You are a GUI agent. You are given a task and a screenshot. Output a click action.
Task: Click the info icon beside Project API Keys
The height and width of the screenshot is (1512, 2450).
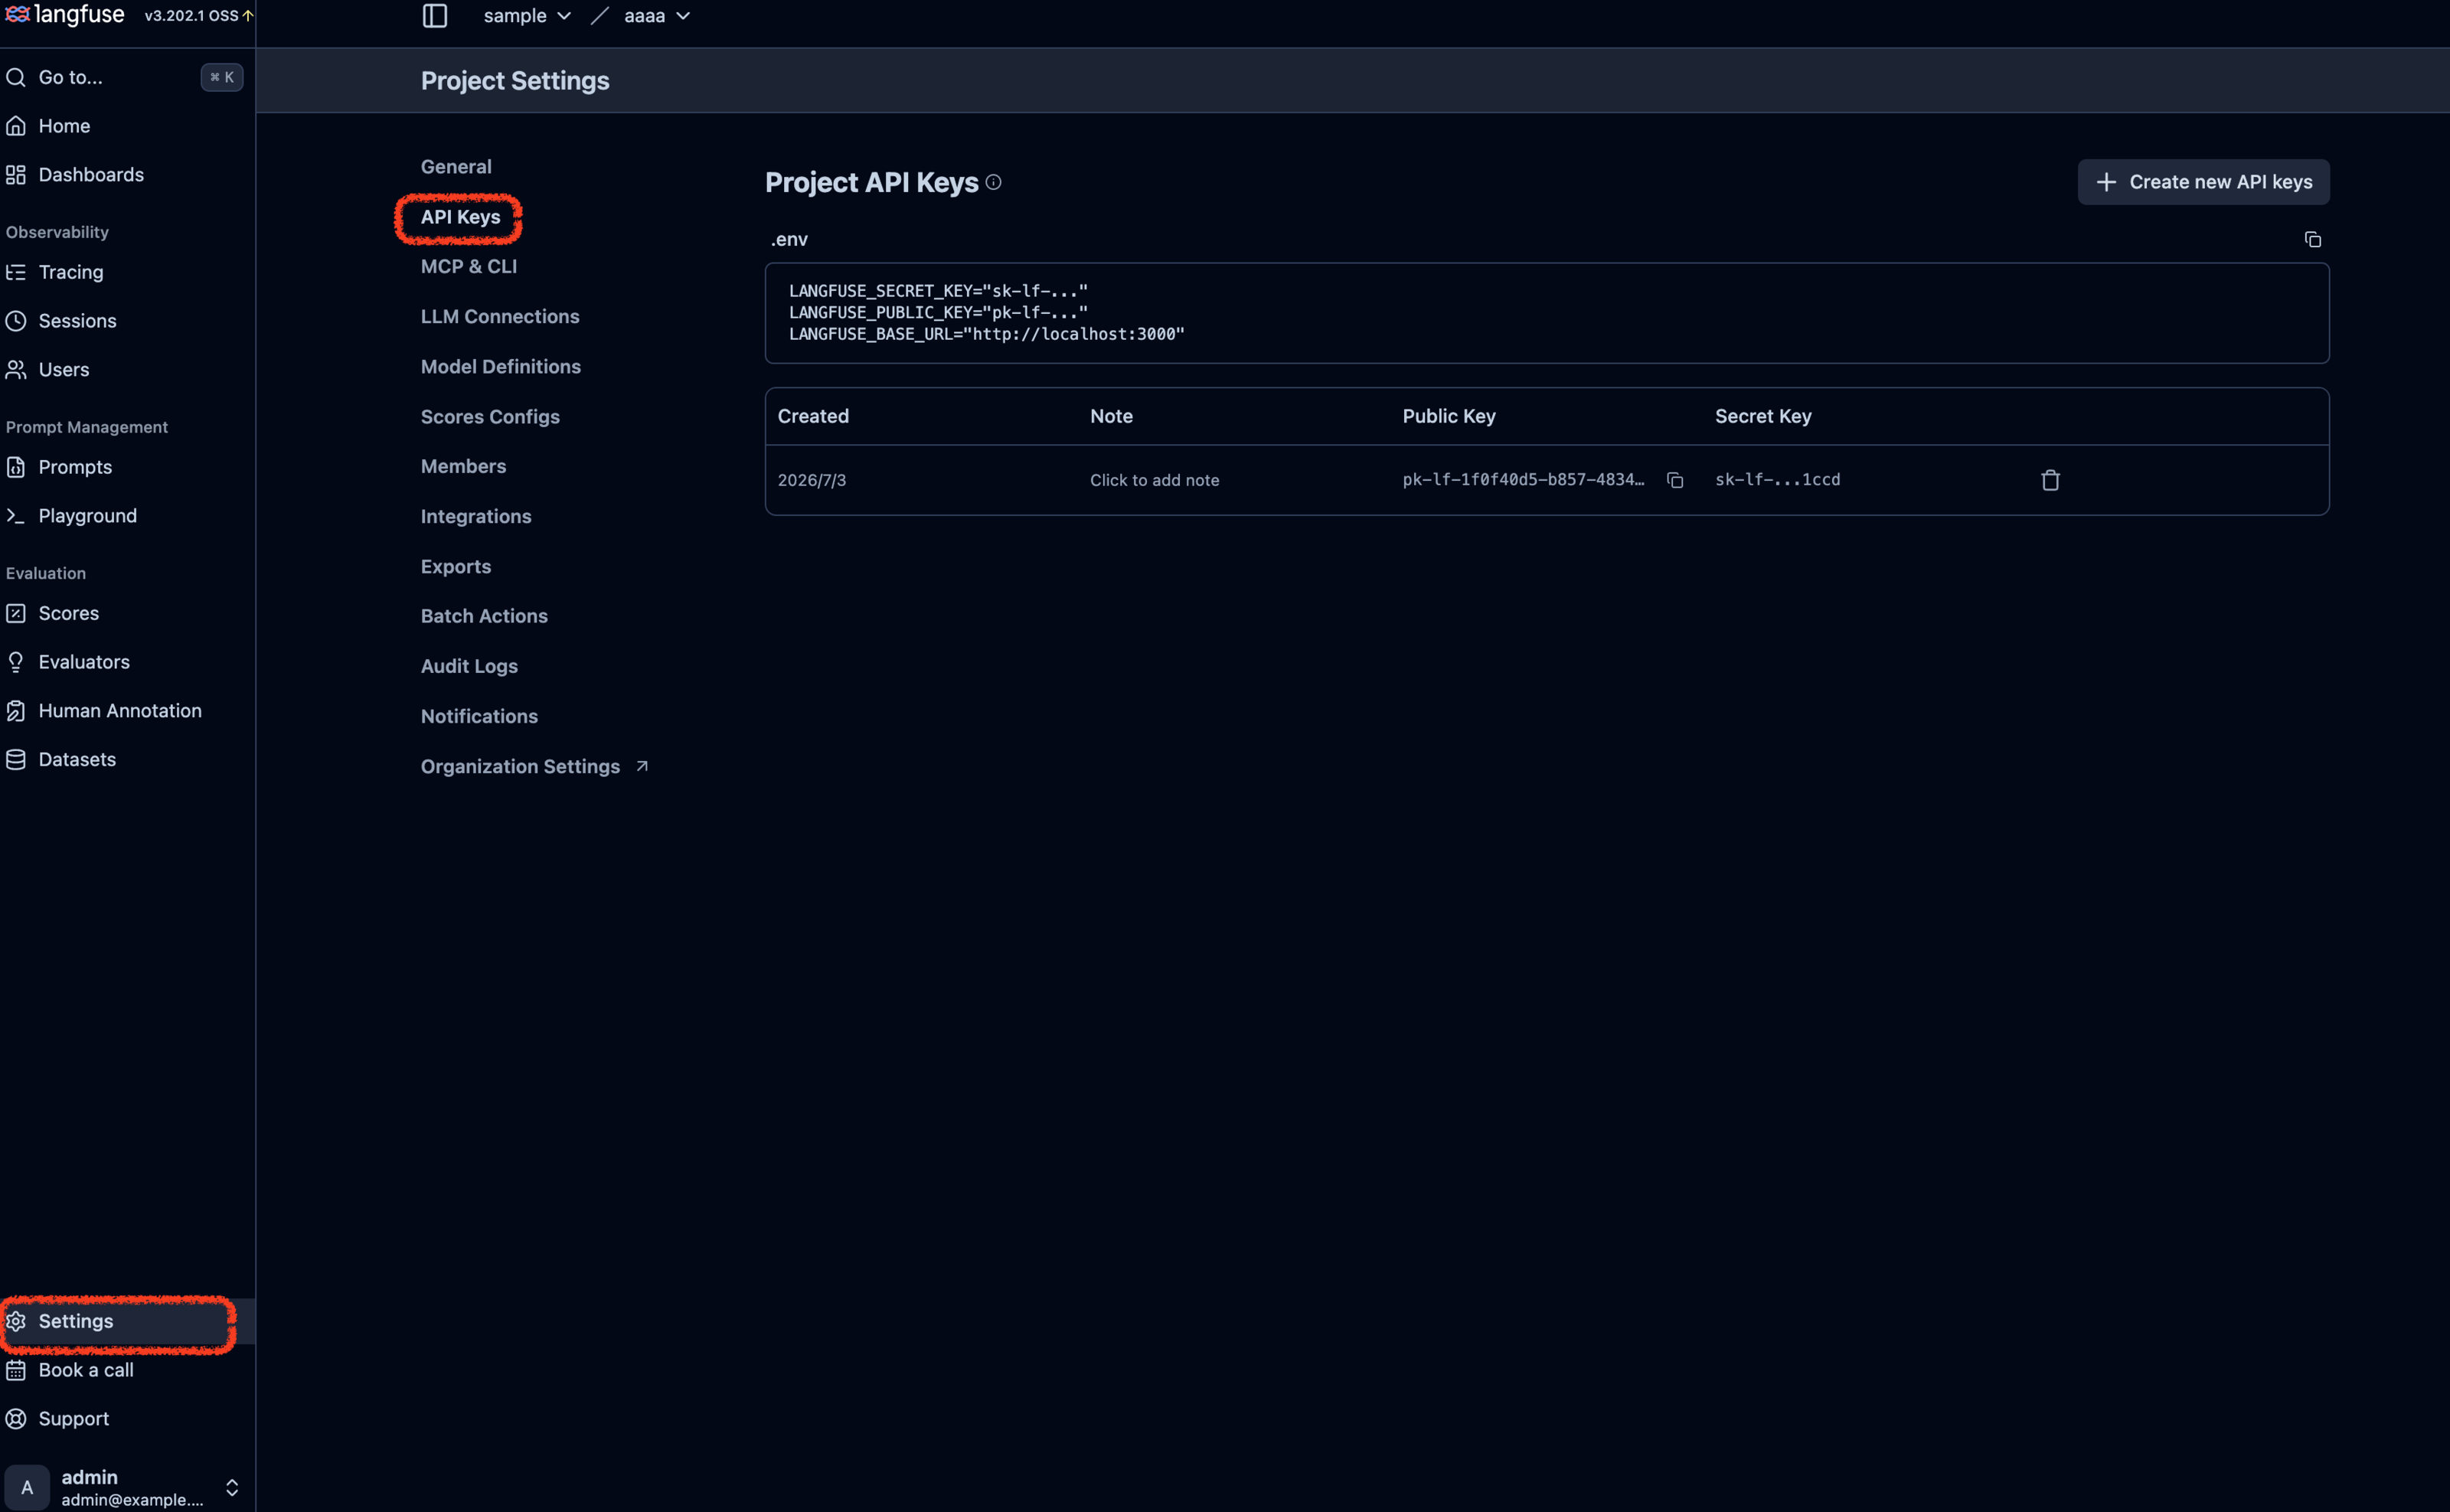click(x=993, y=182)
